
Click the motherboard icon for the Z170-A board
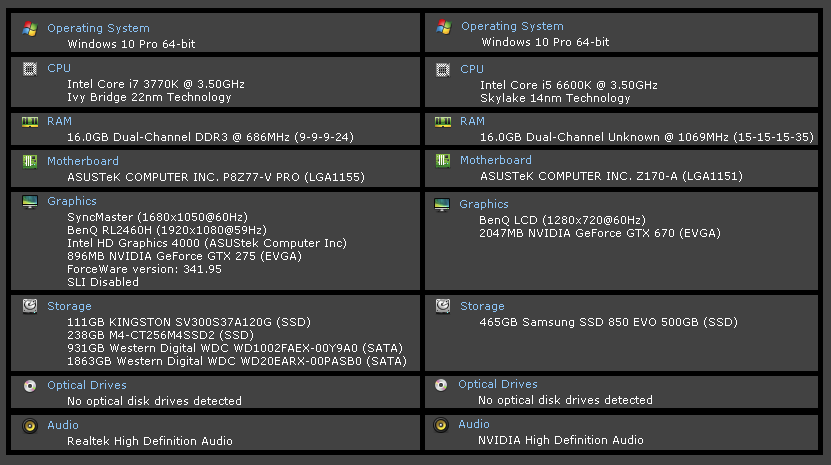[443, 160]
